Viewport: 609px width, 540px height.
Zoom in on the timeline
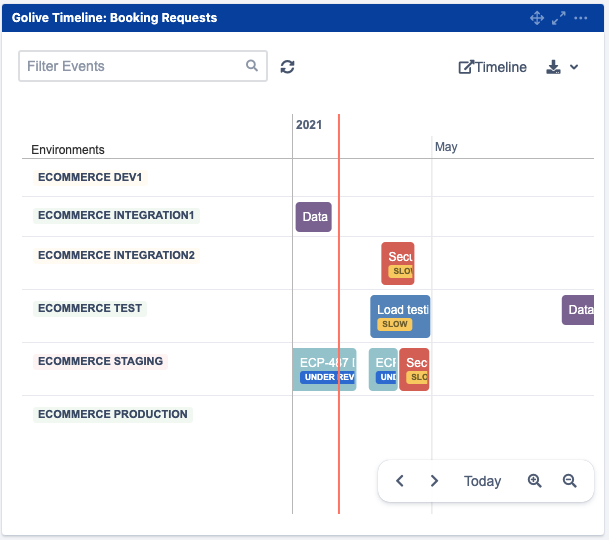pyautogui.click(x=535, y=481)
